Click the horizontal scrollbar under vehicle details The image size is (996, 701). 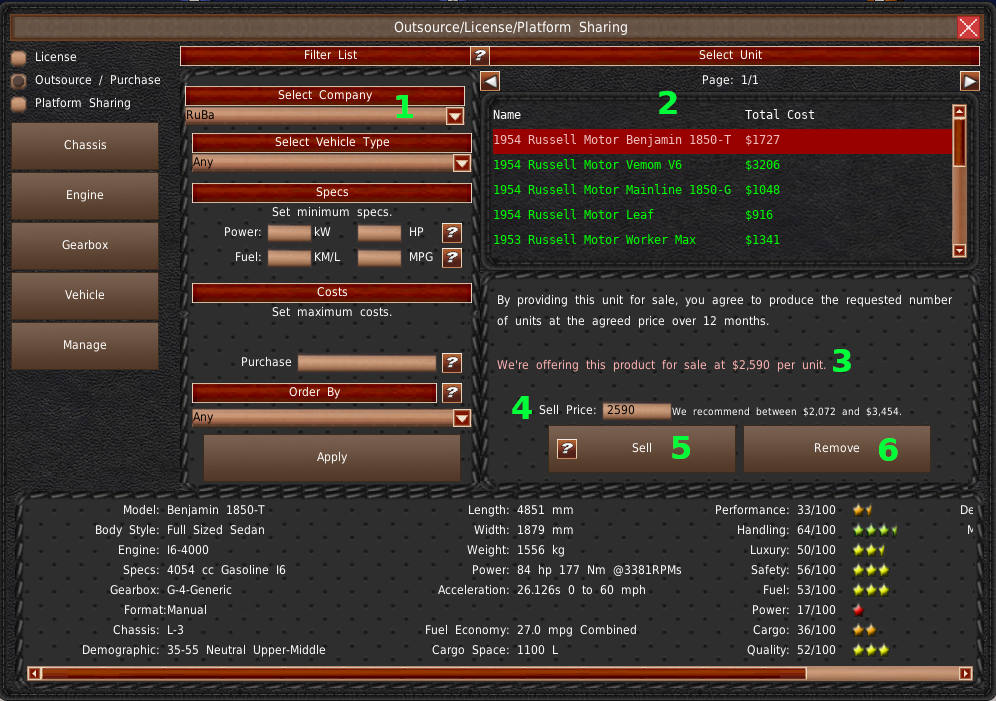pyautogui.click(x=420, y=674)
